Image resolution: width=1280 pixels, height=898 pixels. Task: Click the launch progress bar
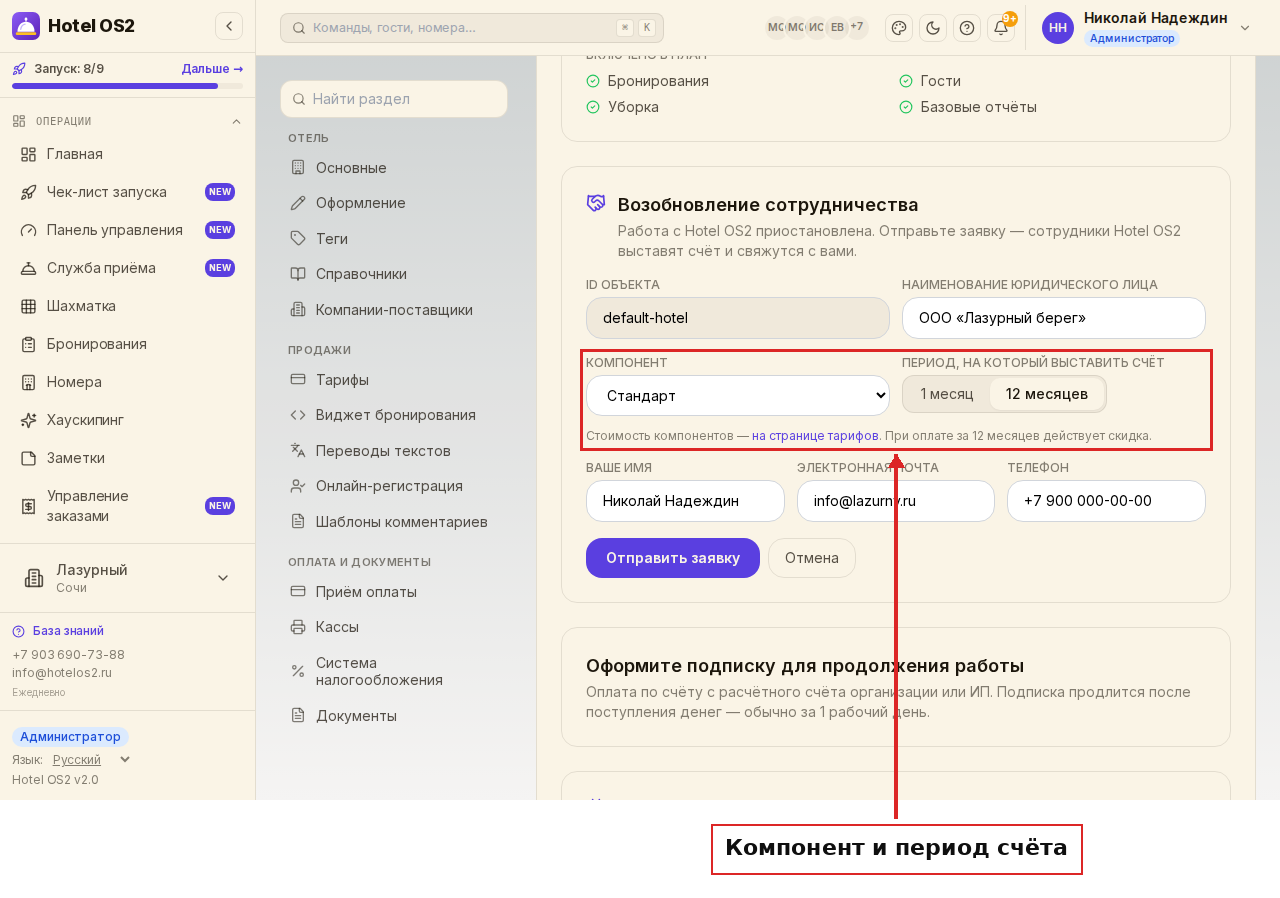[127, 86]
